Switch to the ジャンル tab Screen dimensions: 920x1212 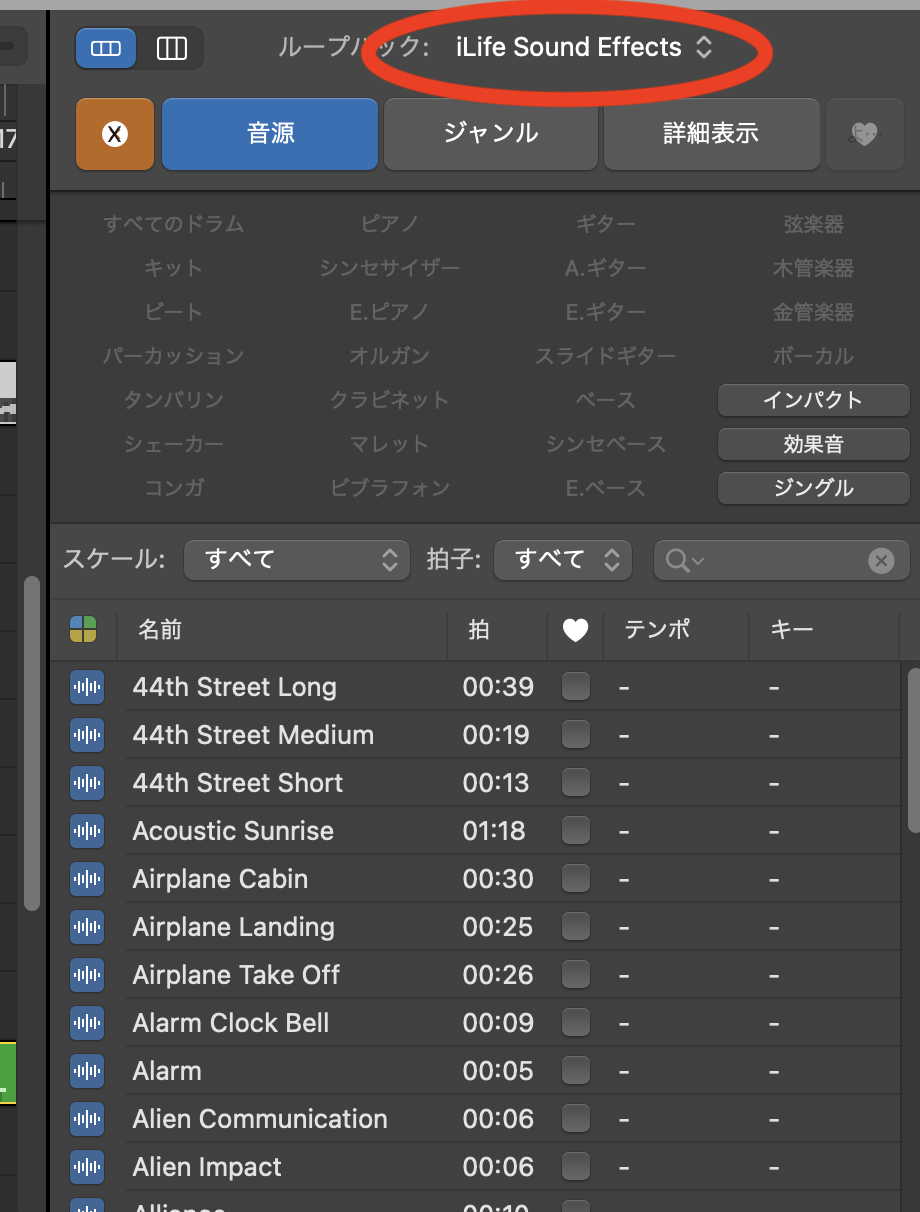(x=491, y=134)
